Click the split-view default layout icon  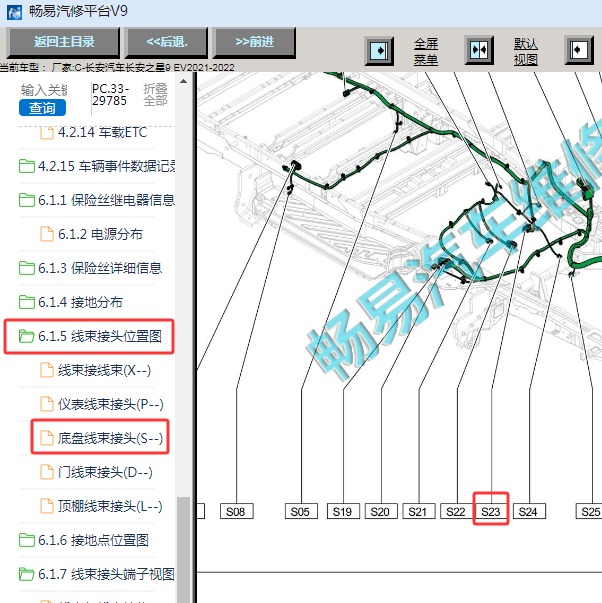tap(479, 50)
